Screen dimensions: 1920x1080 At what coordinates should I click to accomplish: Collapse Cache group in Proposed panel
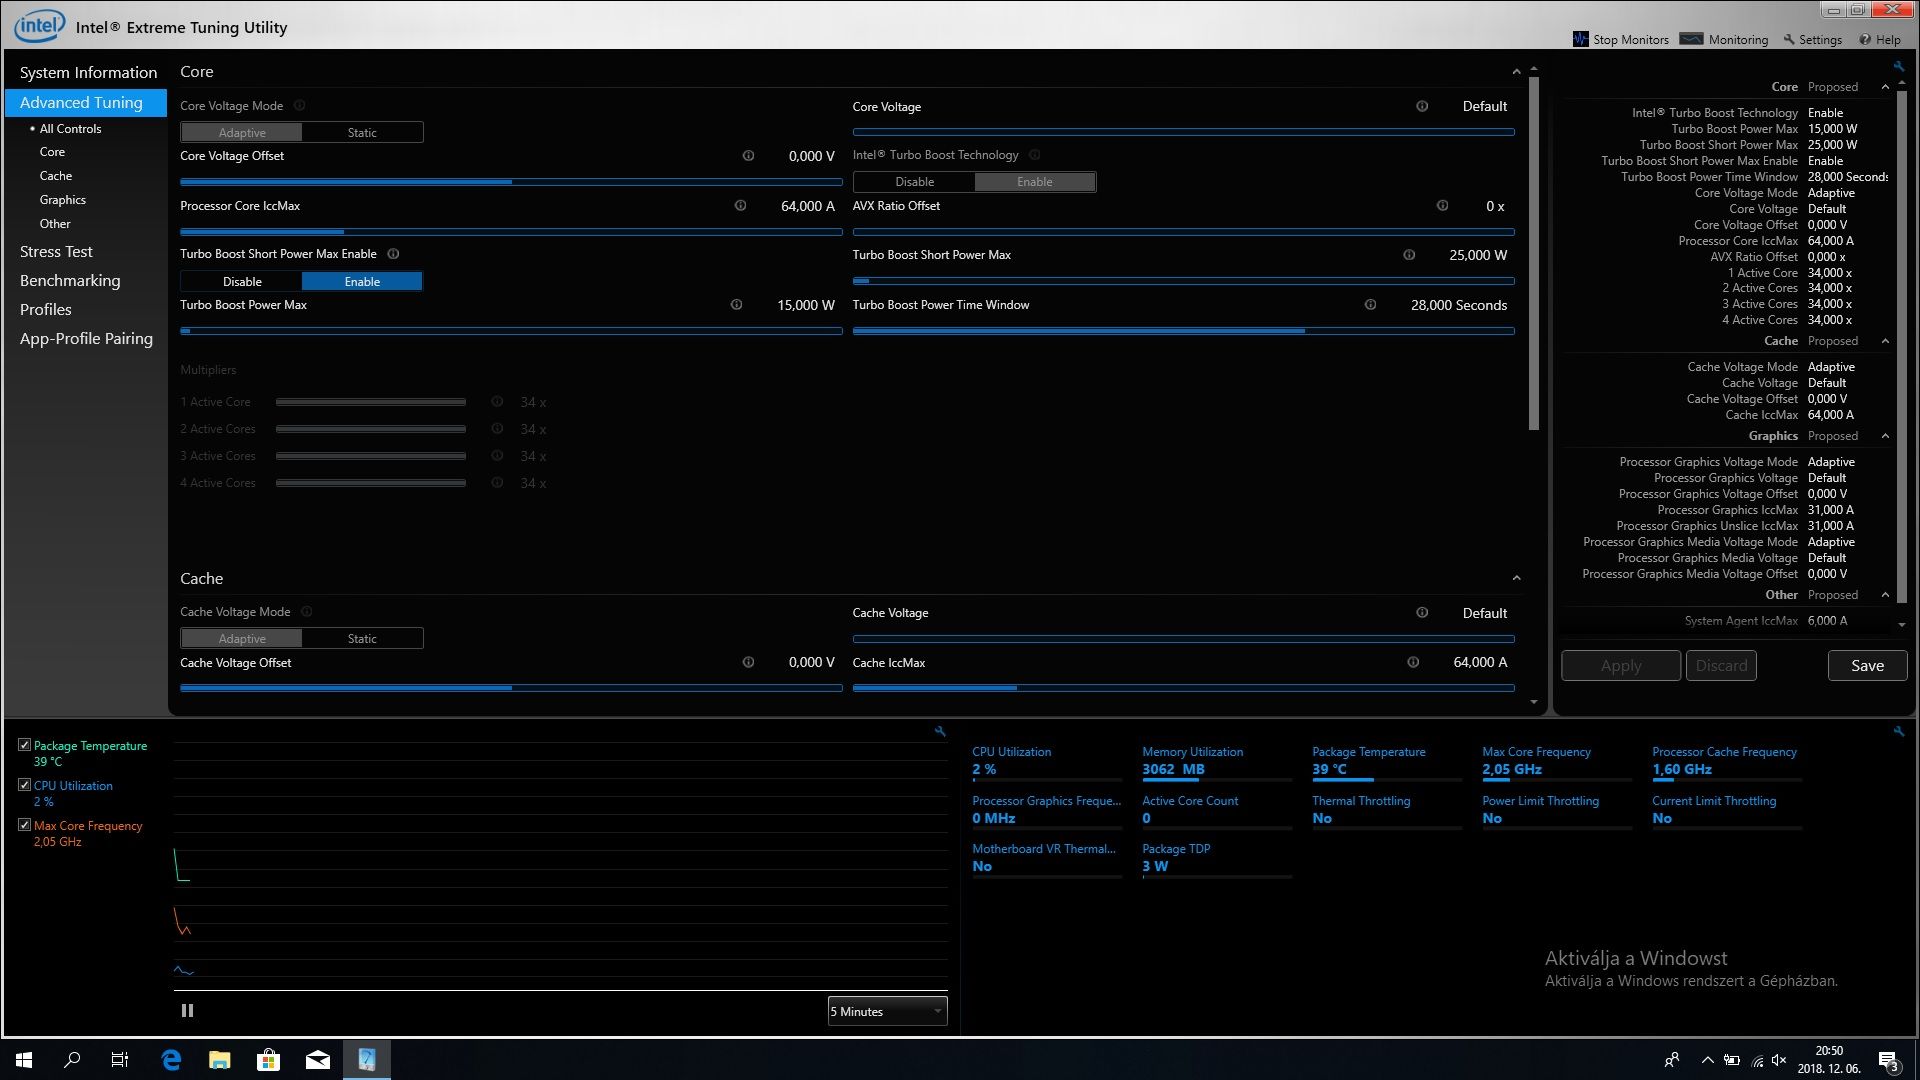tap(1885, 341)
